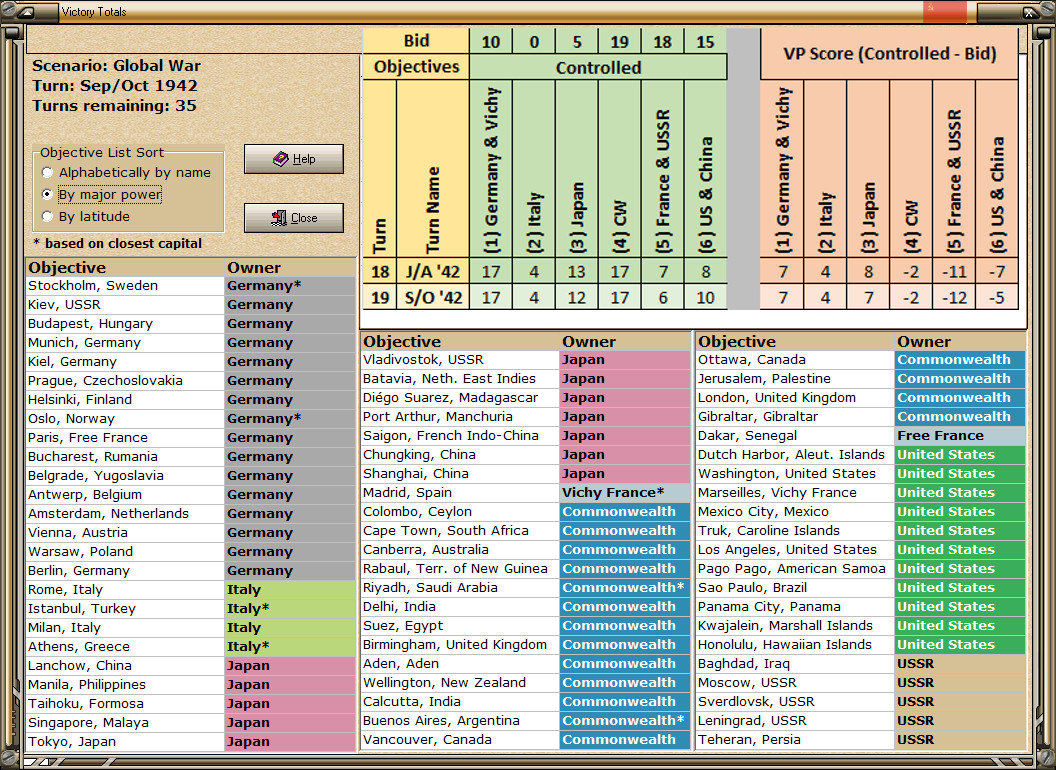Viewport: 1056px width, 770px height.
Task: Click Free France owner cell
Action: pos(960,435)
